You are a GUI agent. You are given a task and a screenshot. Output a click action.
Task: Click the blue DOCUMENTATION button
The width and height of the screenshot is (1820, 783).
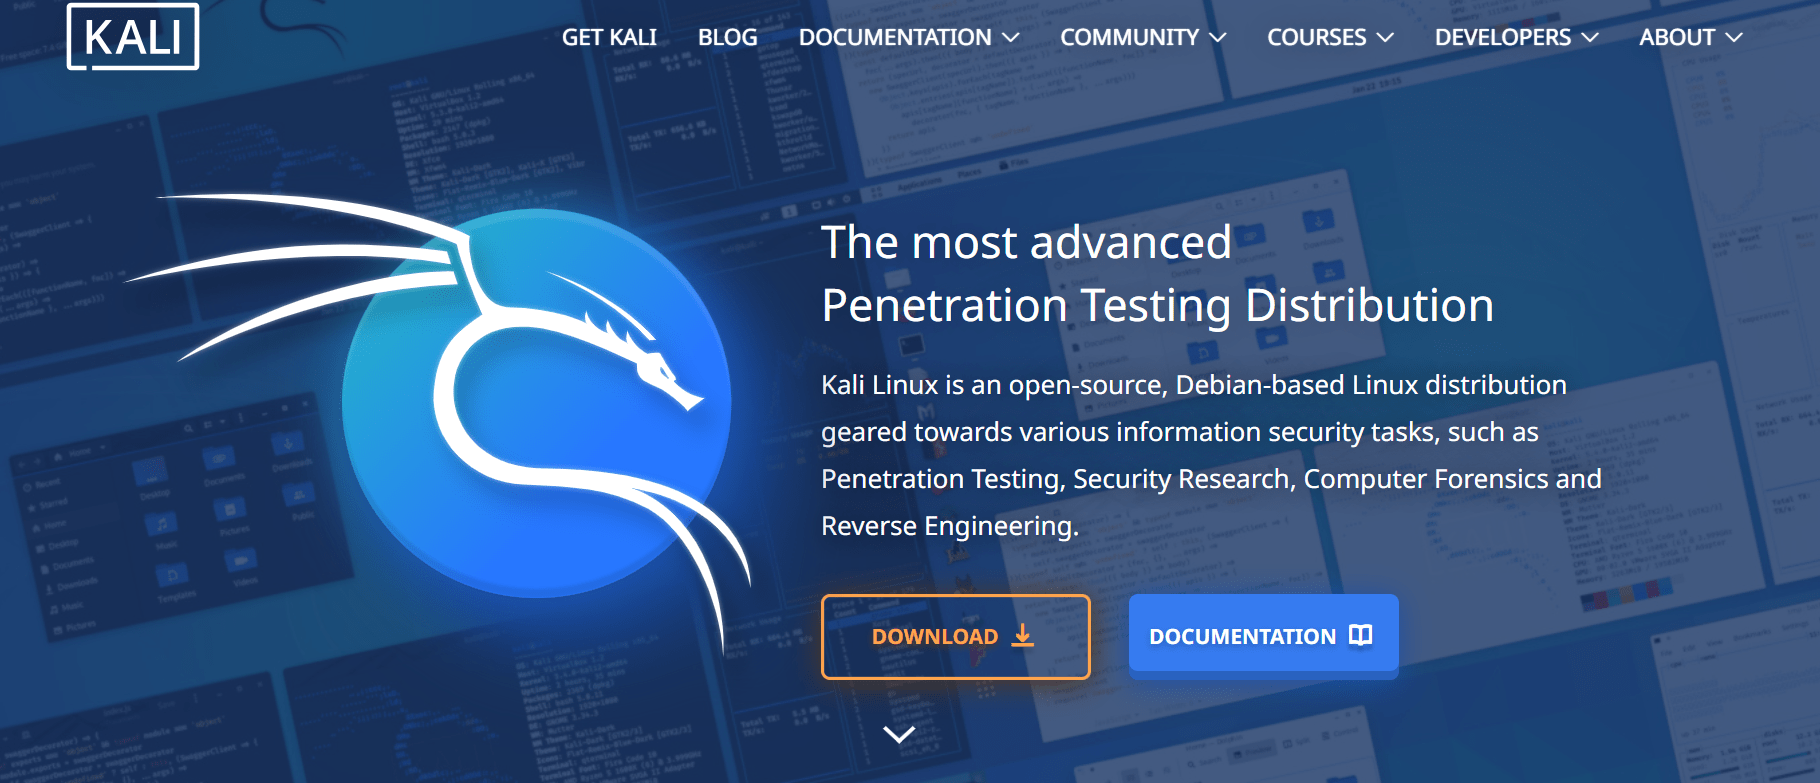pos(1263,636)
